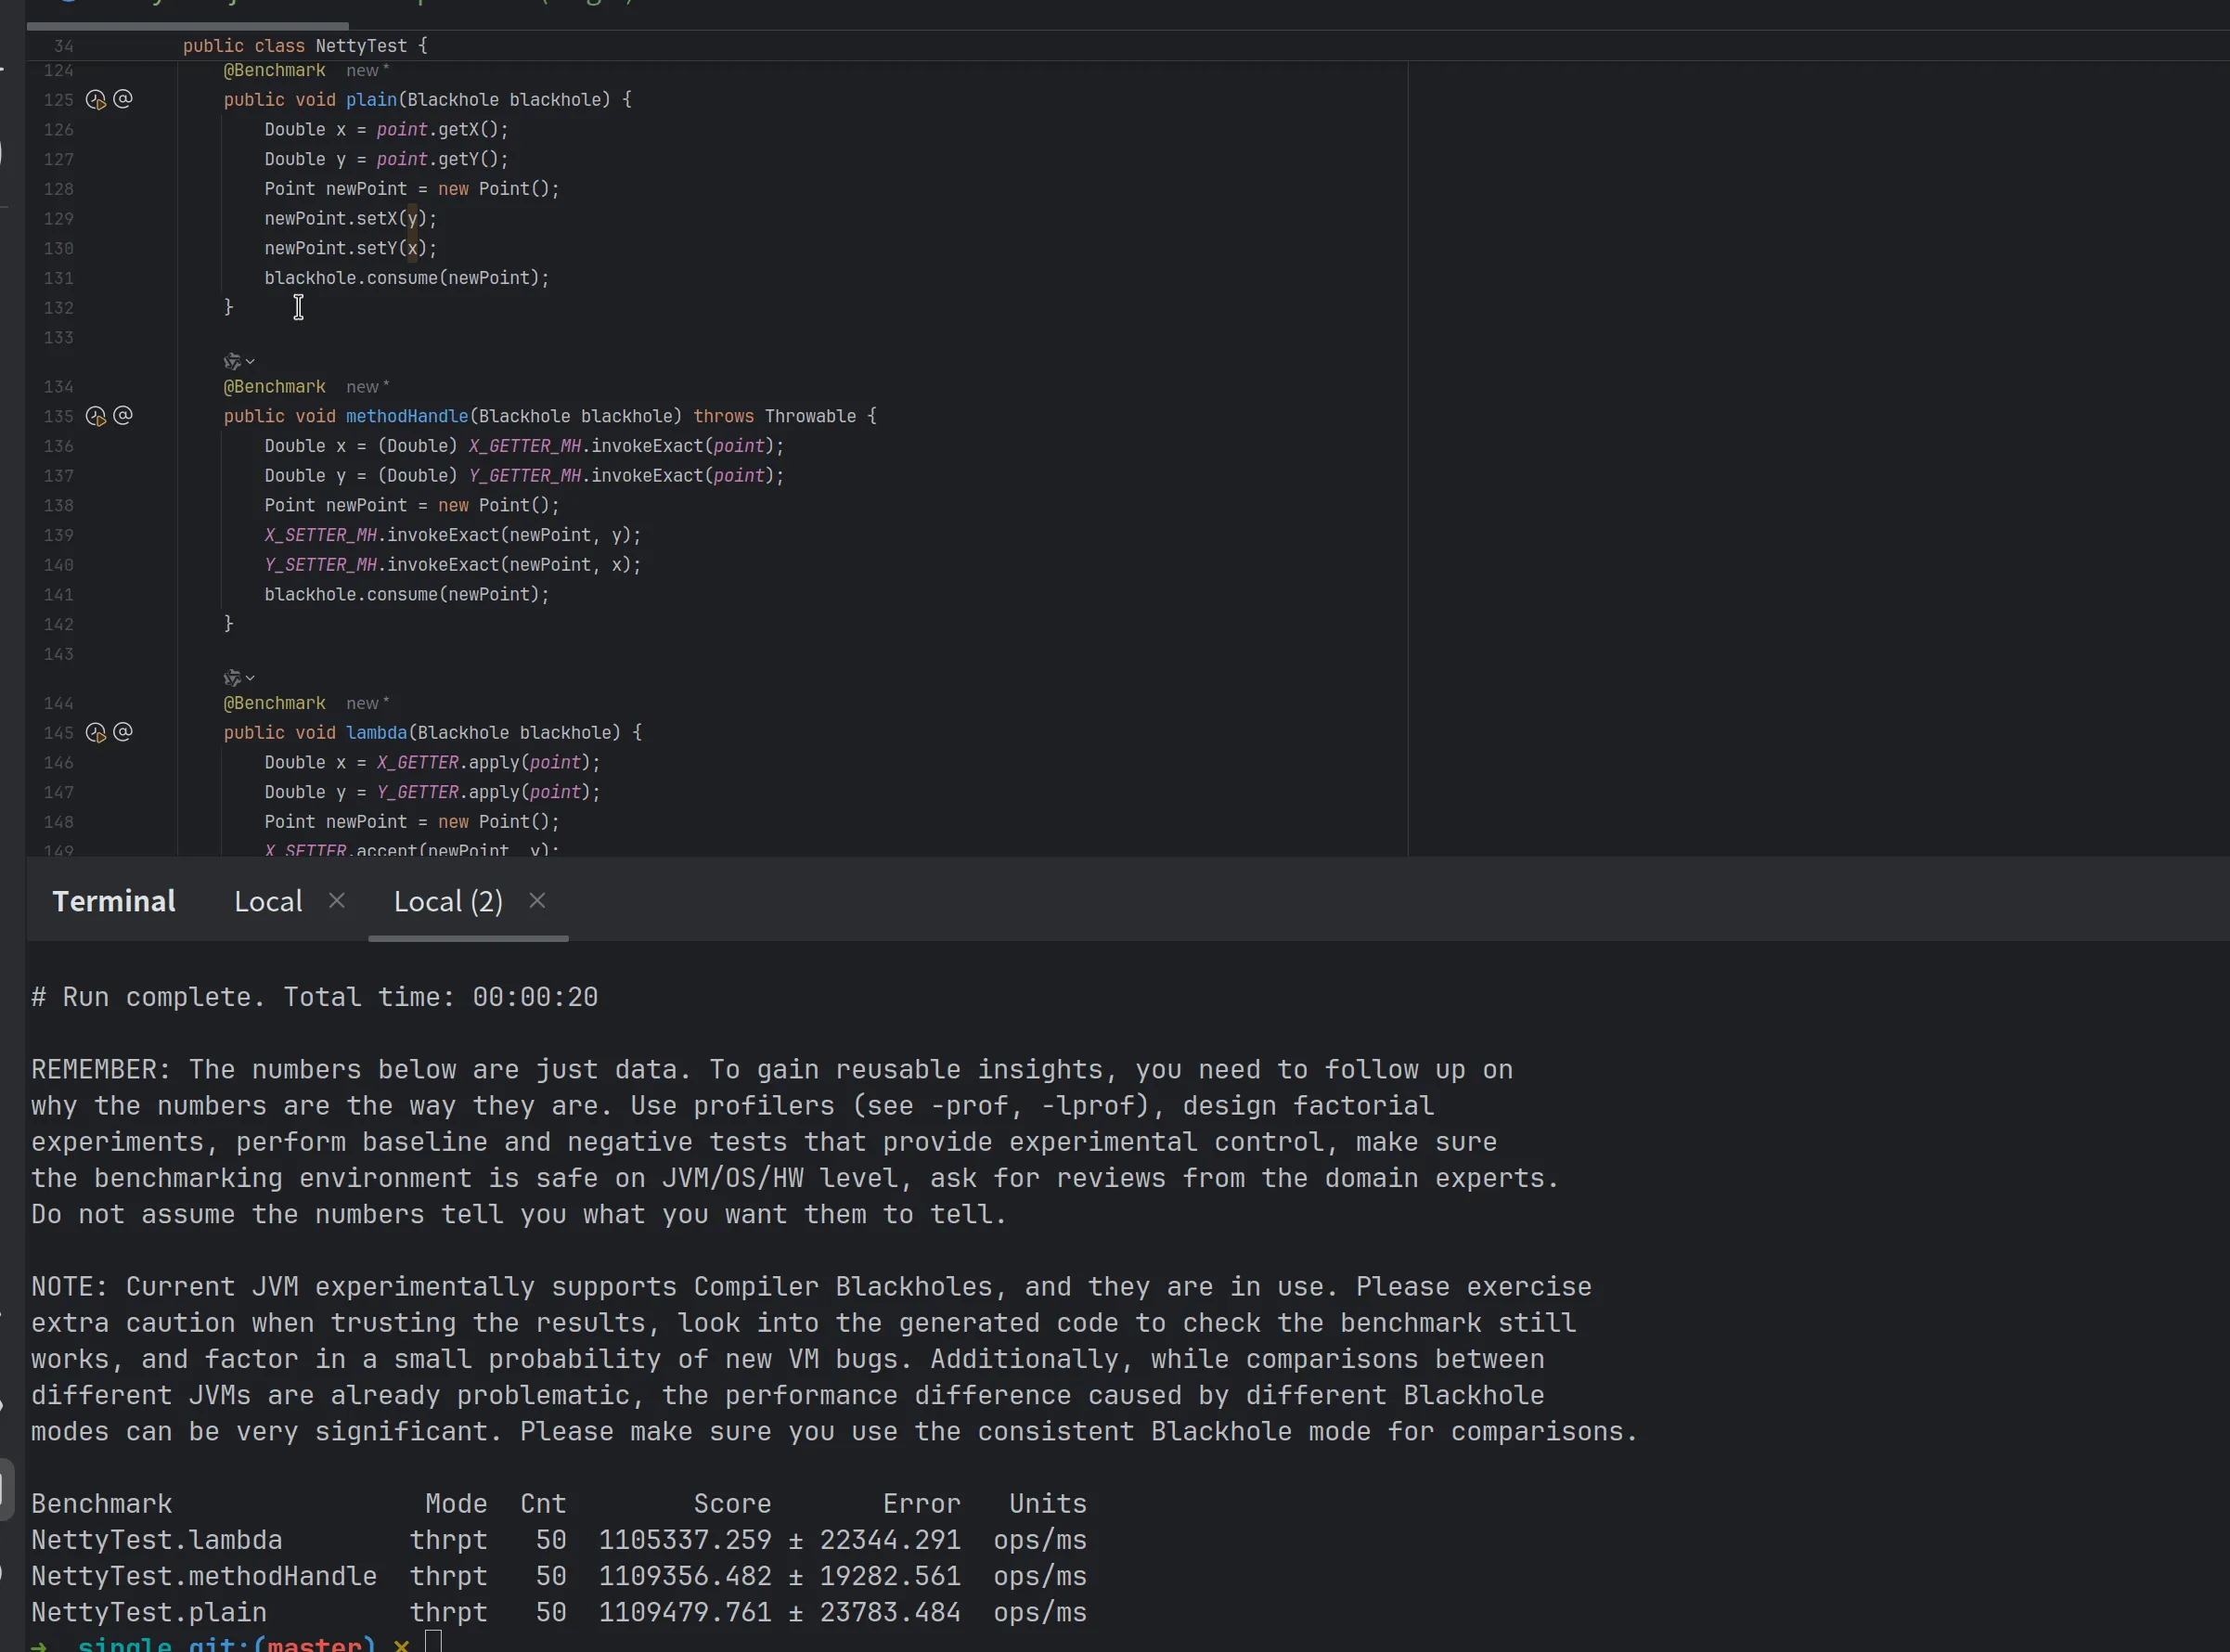Click NettyTest.plain row in results table

coord(558,1612)
